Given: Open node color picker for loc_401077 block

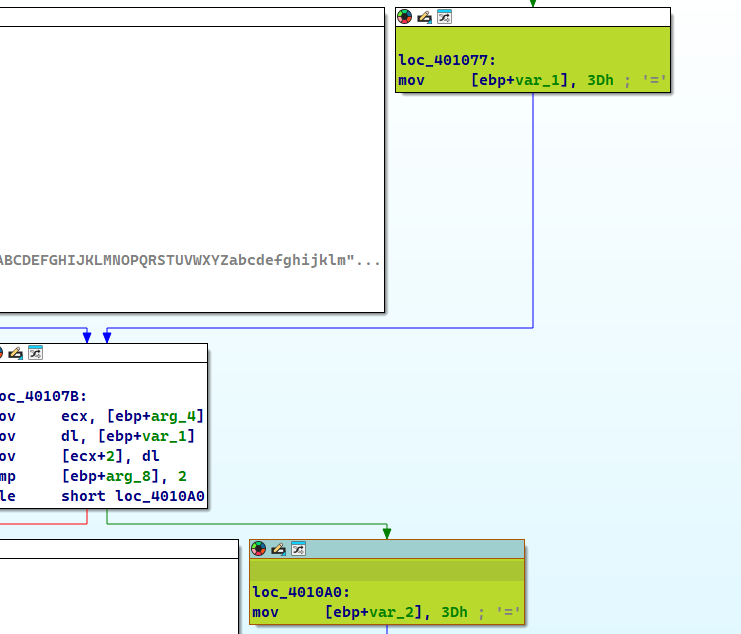Looking at the screenshot, I should [x=405, y=17].
